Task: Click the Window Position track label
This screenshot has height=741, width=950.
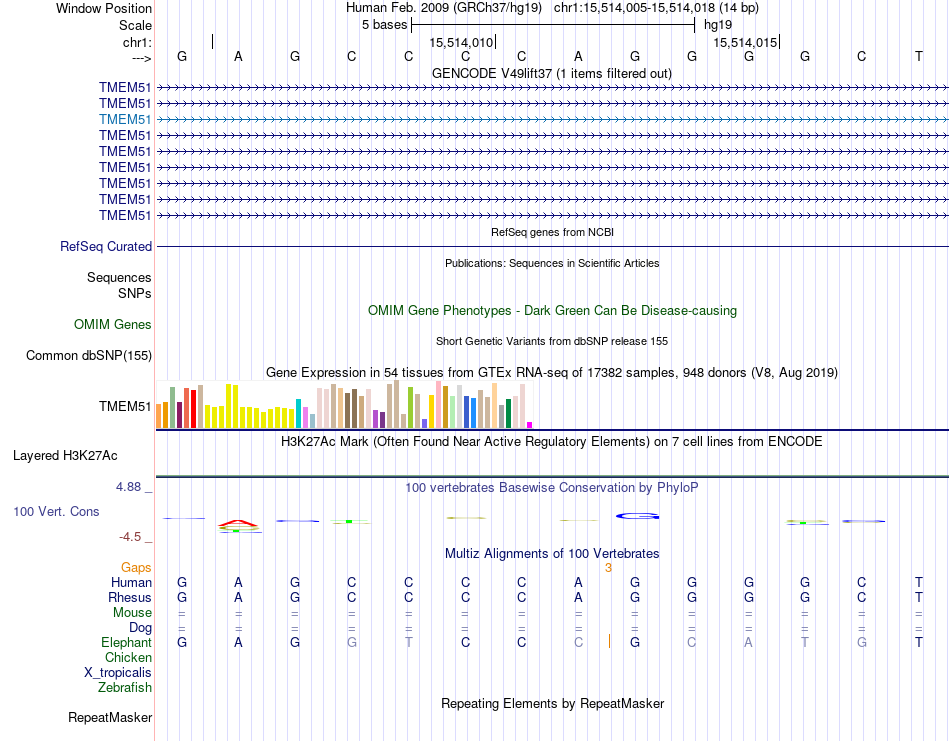Action: point(104,8)
